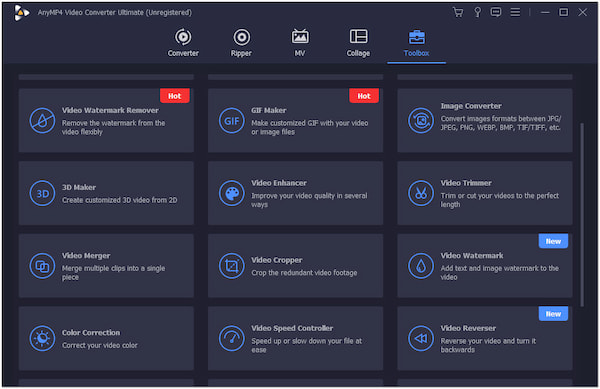Click the Video Reverser rewind icon
Viewport: 600px width, 389px height.
pyautogui.click(x=421, y=339)
